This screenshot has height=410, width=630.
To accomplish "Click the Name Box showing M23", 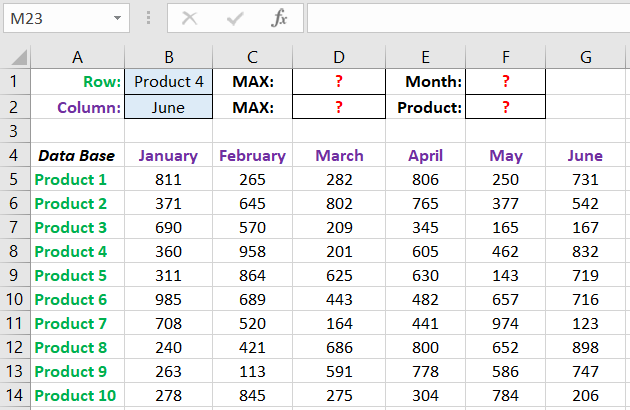I will (66, 18).
